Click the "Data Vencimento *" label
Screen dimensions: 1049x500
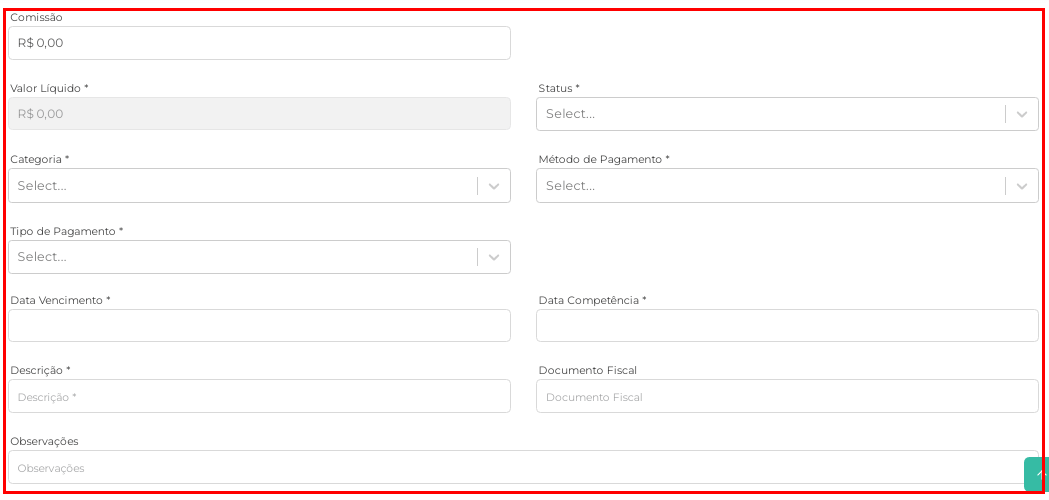[60, 300]
